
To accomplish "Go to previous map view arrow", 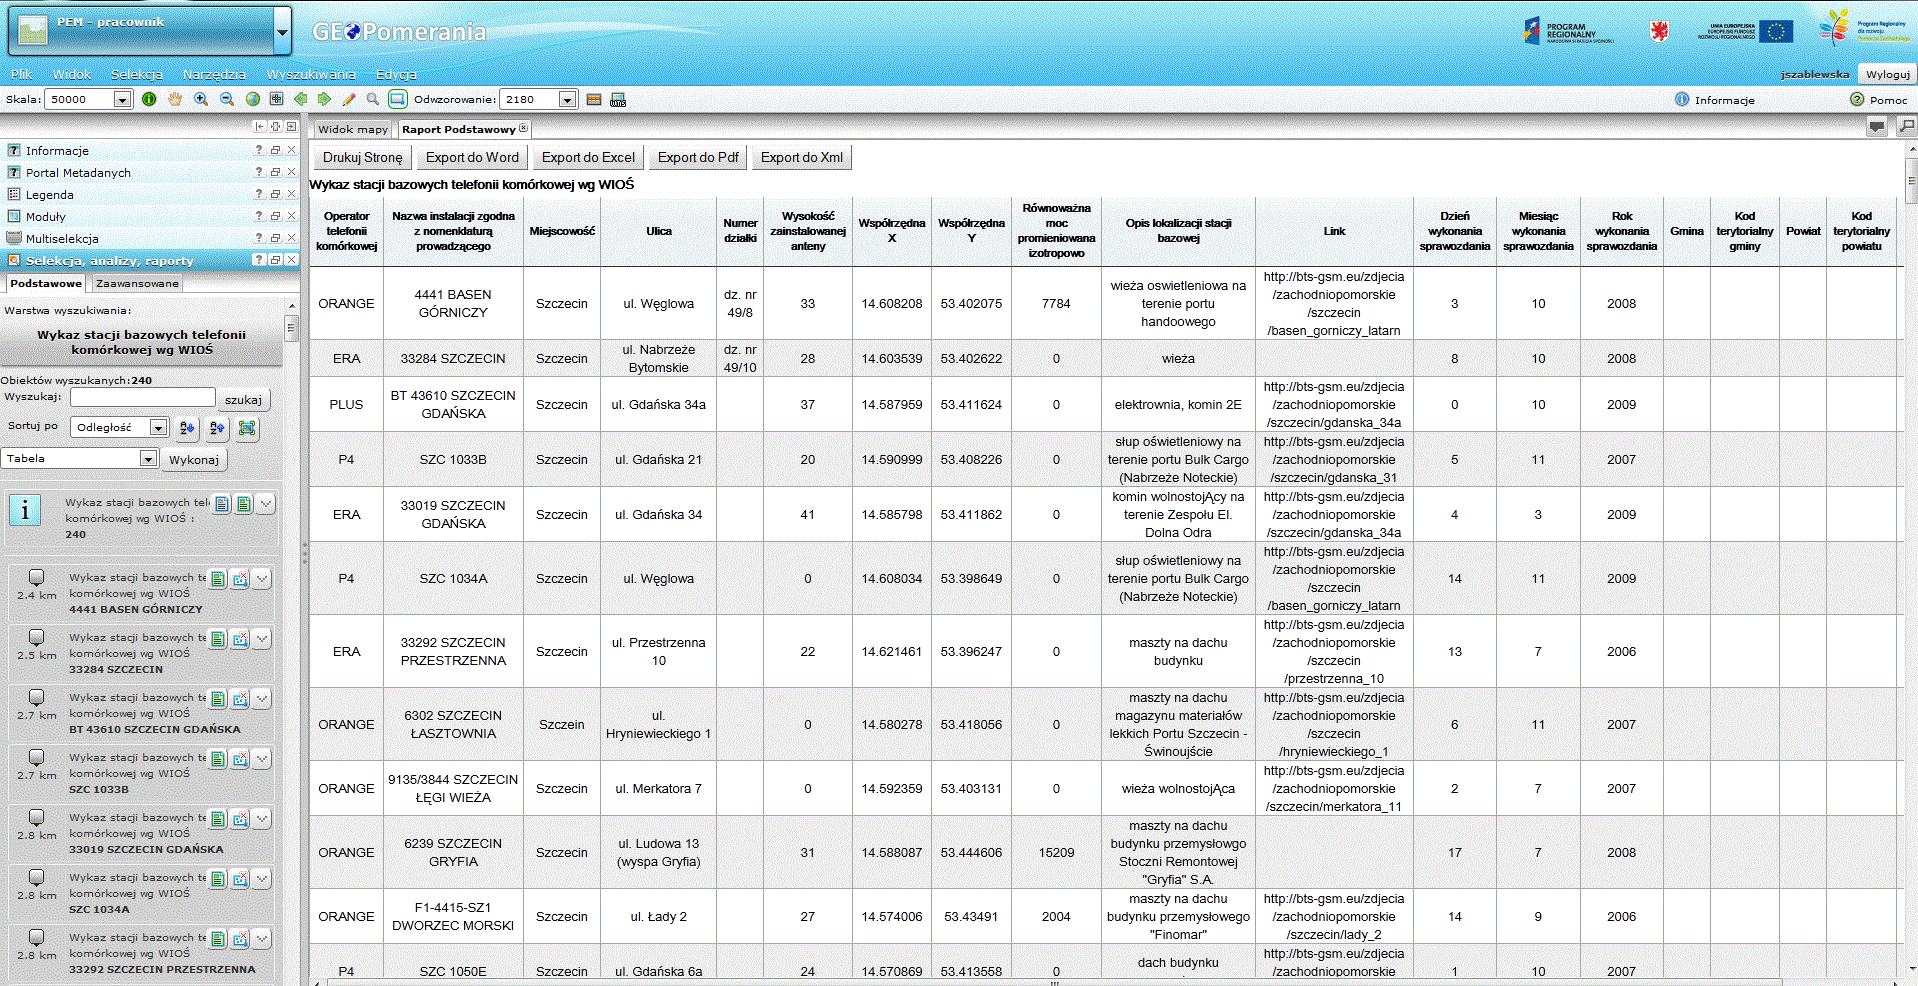I will tap(300, 99).
